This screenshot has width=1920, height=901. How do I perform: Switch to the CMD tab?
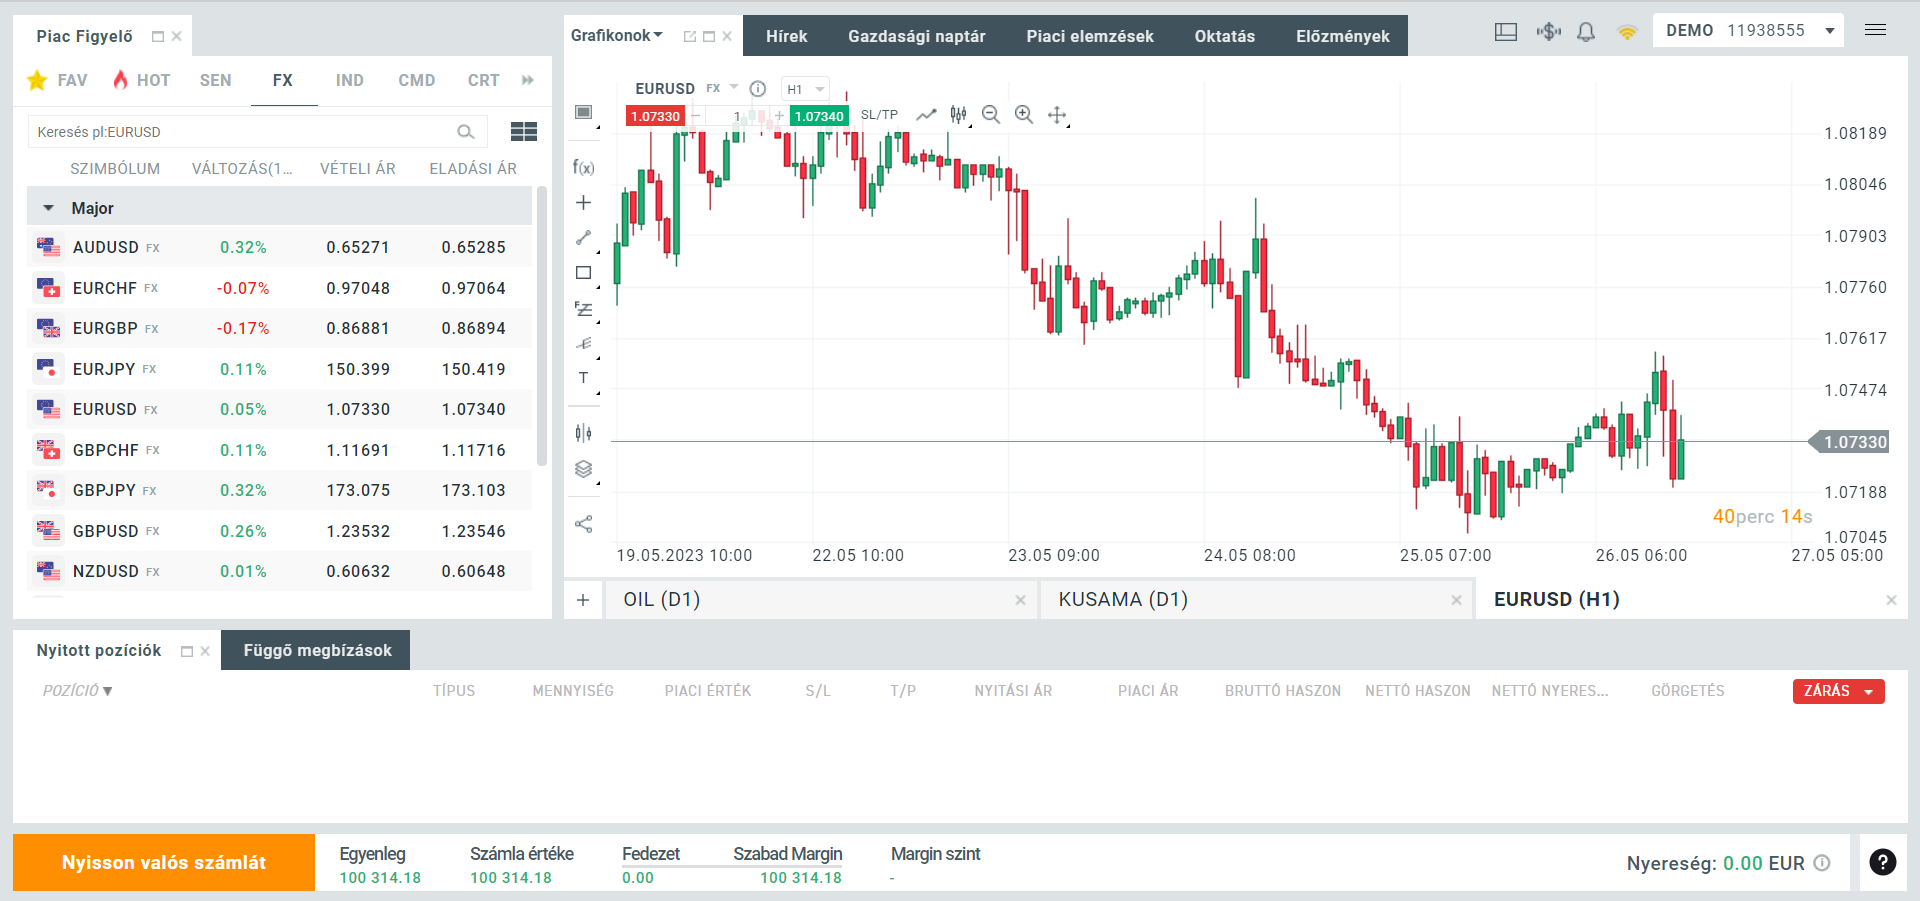[417, 80]
